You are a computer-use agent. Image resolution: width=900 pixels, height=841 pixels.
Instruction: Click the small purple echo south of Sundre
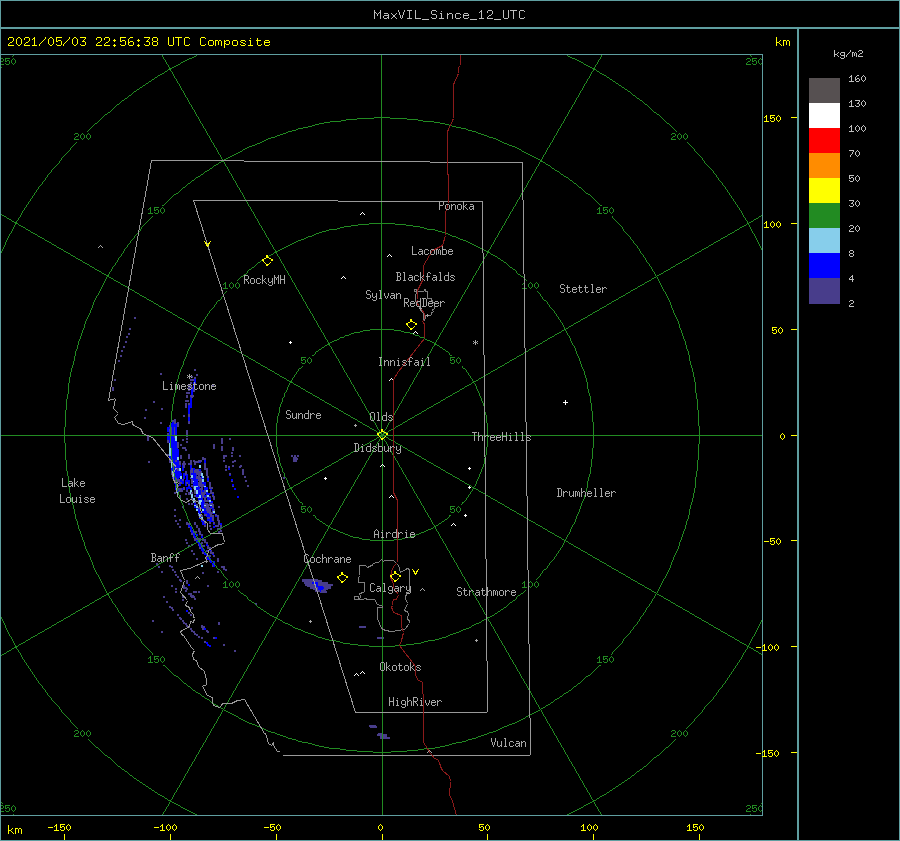295,458
